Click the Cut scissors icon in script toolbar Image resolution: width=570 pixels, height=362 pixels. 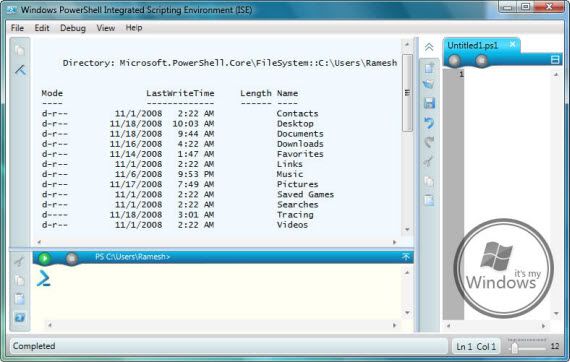[429, 161]
